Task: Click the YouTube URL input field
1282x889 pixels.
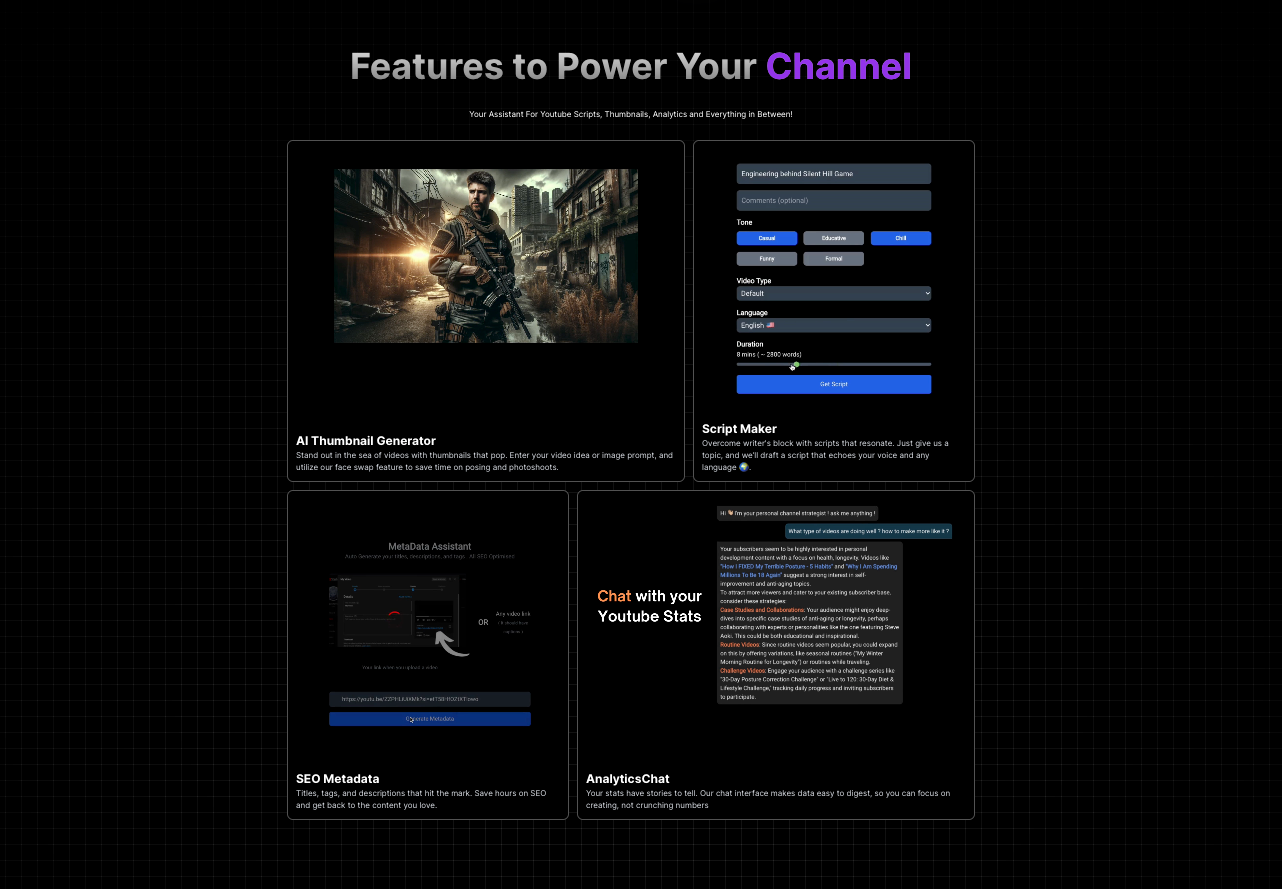Action: 429,699
